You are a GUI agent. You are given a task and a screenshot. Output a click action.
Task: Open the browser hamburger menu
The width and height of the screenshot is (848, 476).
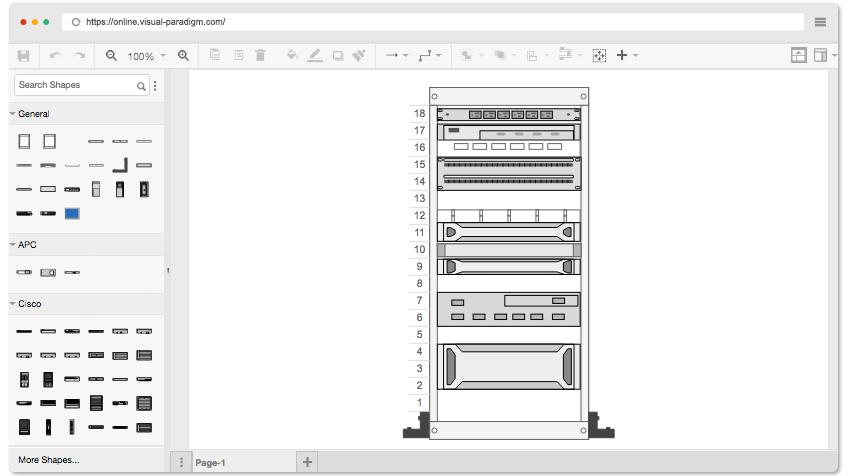tap(820, 22)
